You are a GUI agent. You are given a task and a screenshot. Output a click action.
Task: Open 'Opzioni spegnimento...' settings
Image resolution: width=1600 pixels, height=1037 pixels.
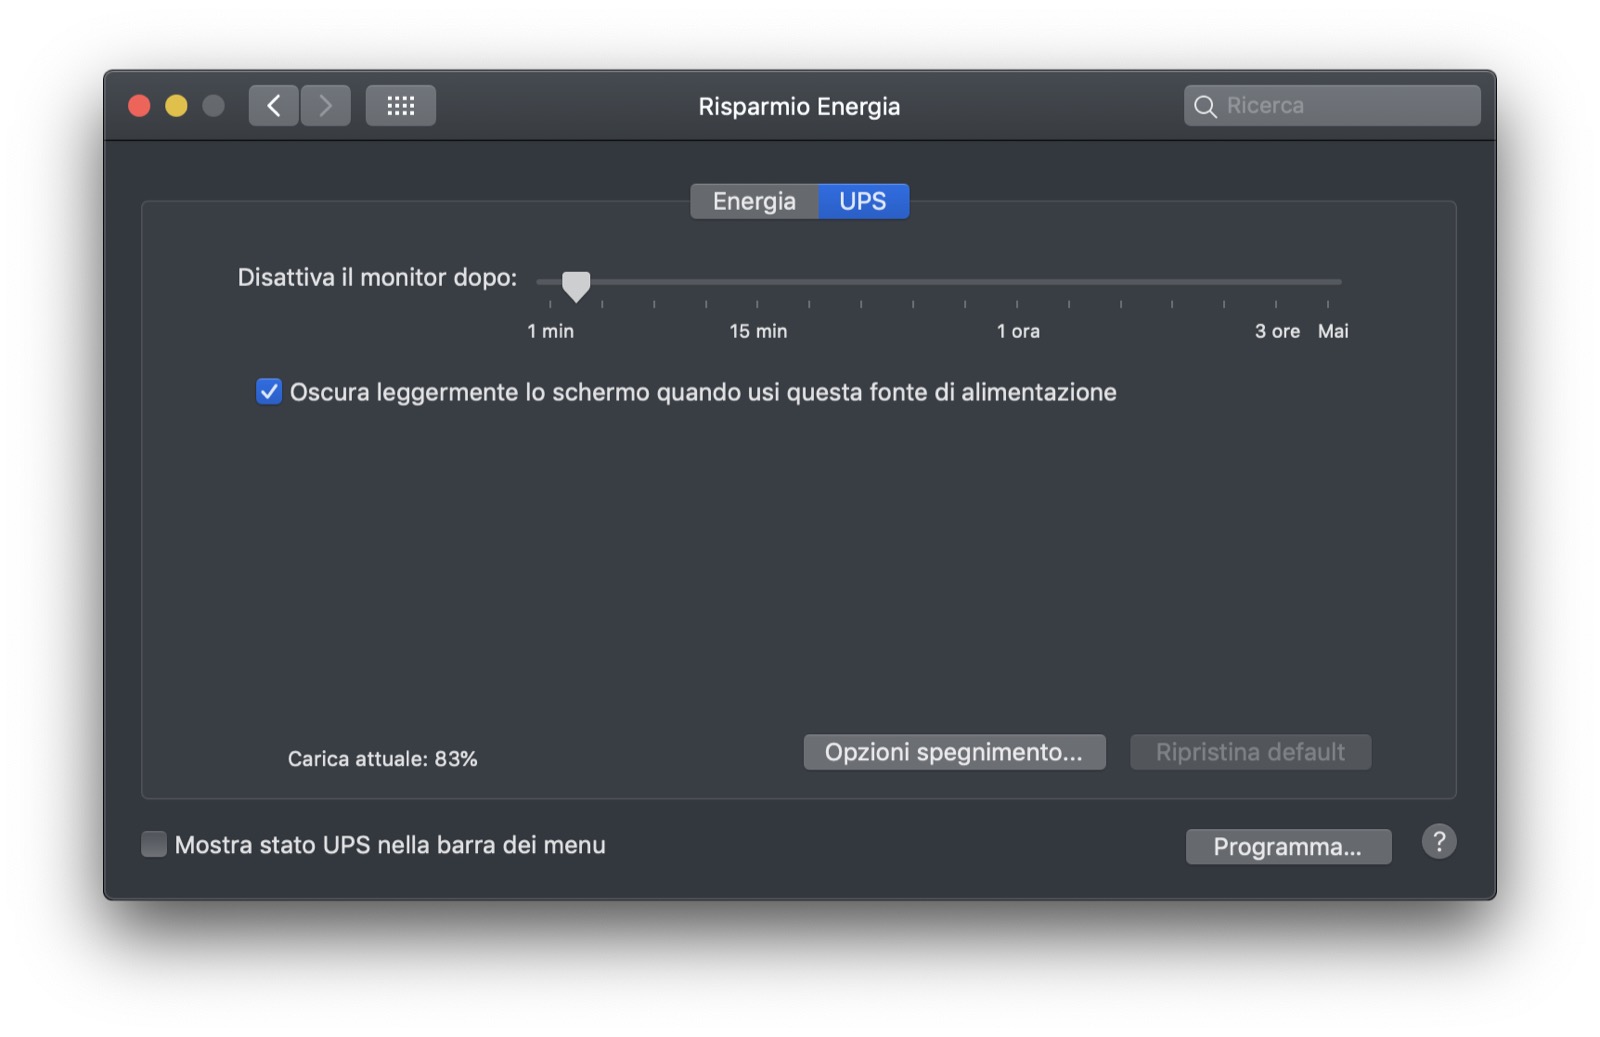[x=954, y=752]
